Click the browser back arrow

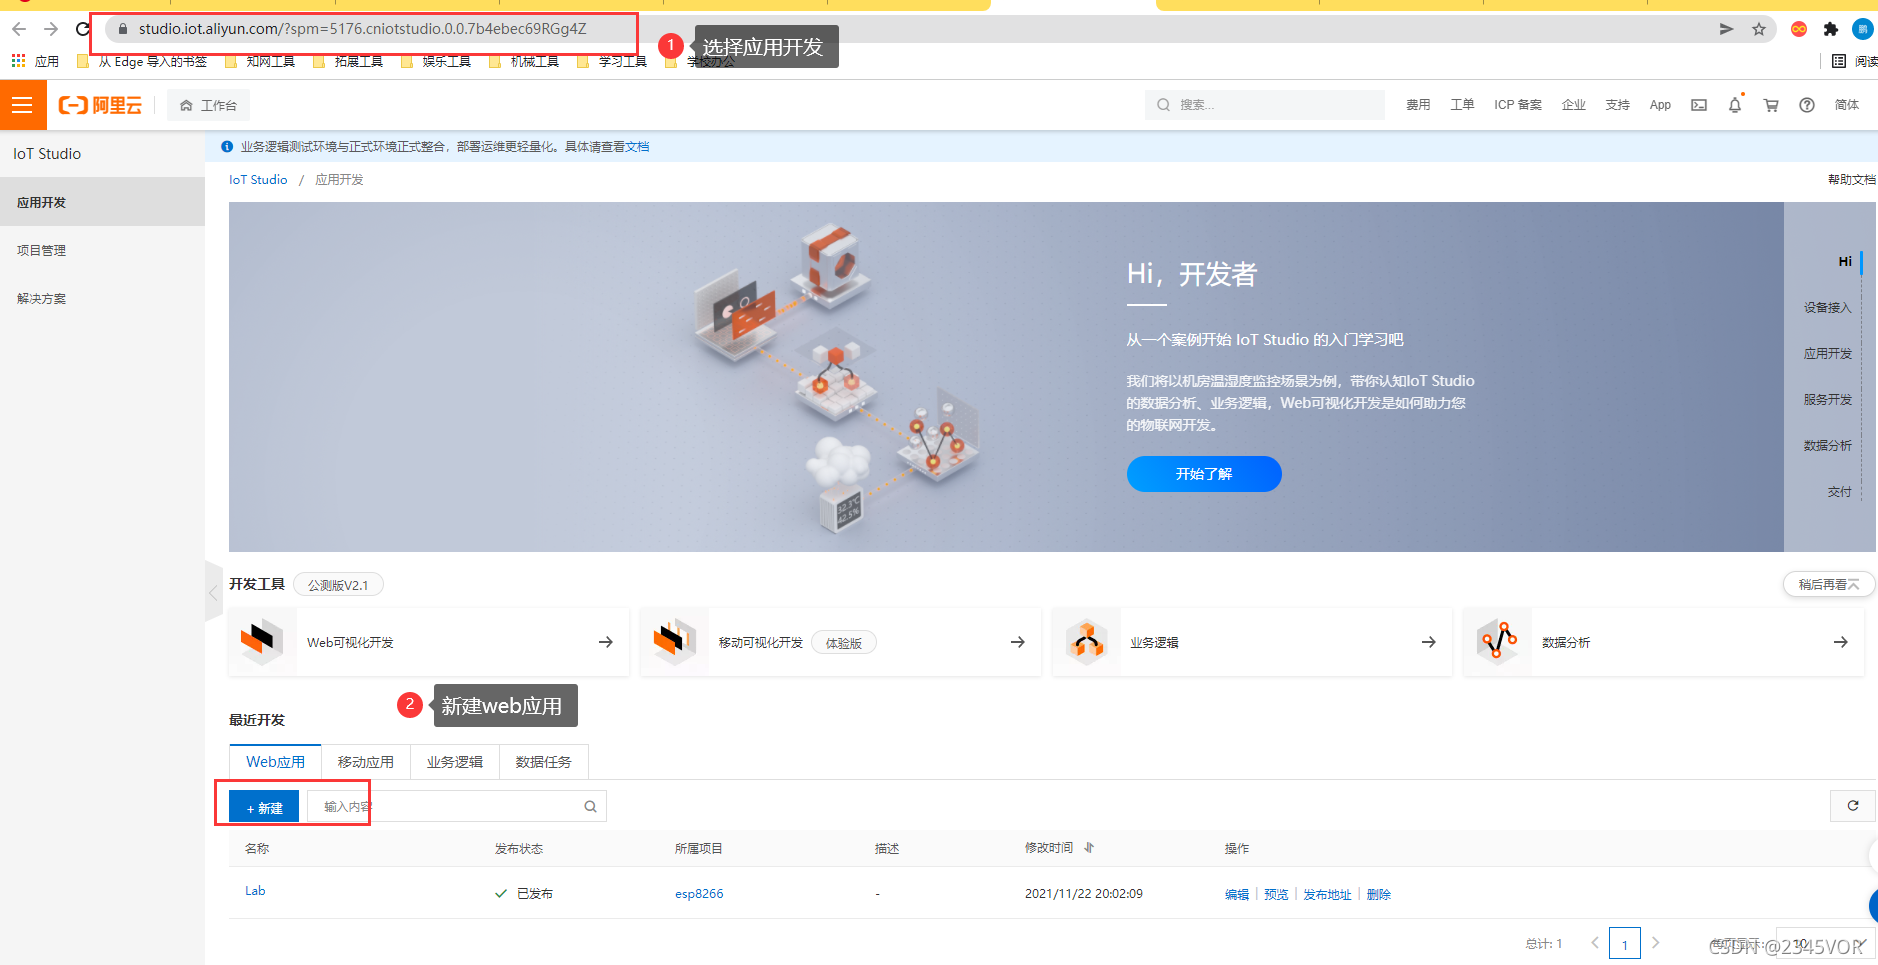tap(19, 29)
